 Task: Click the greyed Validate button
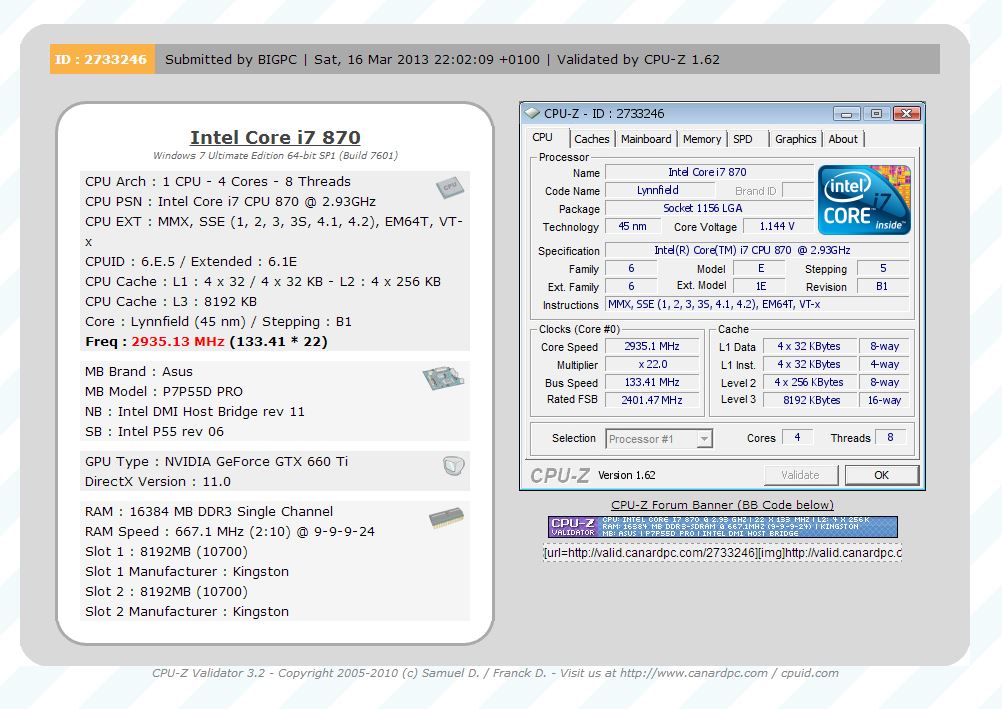(x=800, y=475)
